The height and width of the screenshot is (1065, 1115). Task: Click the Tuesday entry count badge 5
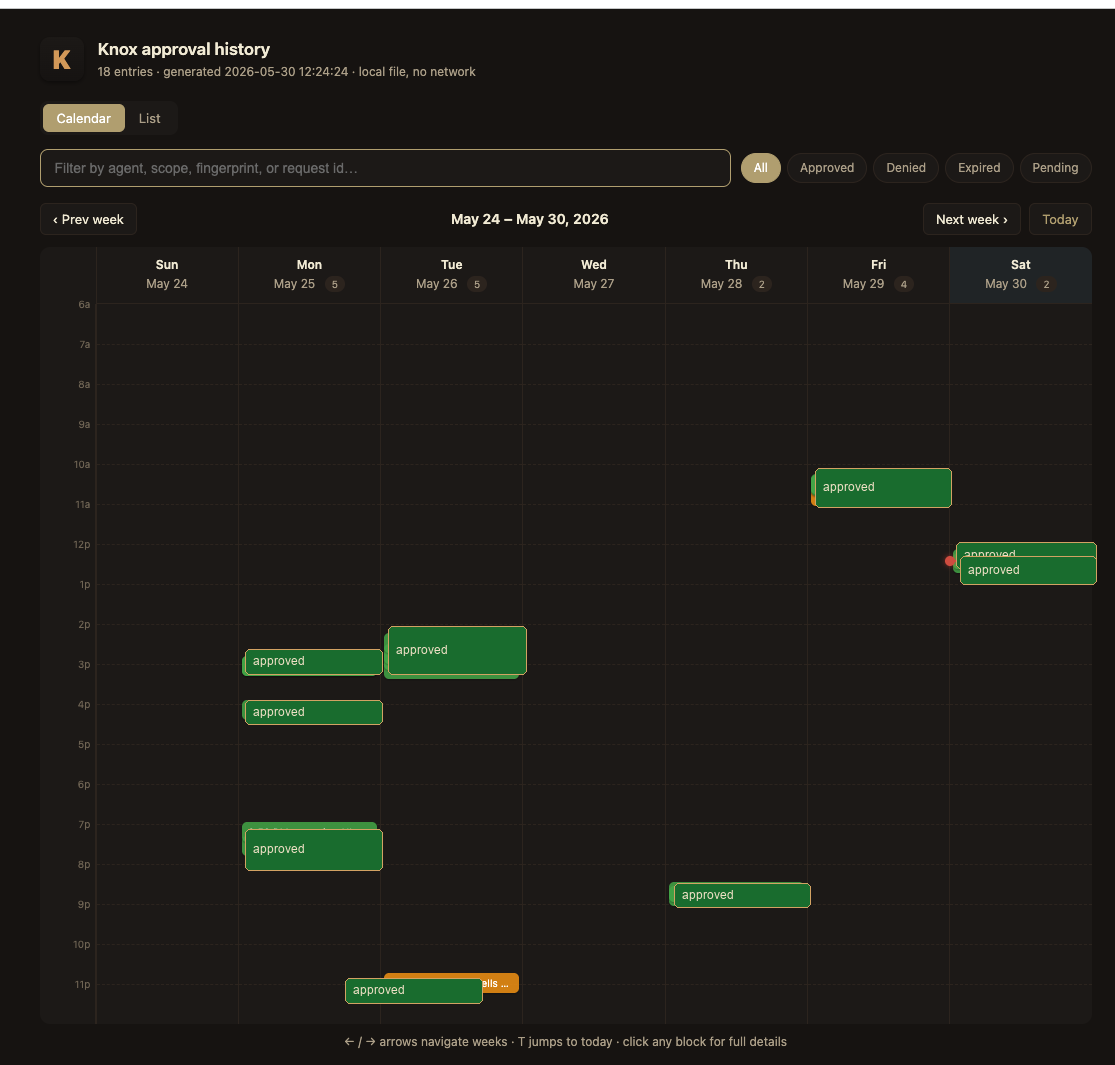pyautogui.click(x=477, y=284)
